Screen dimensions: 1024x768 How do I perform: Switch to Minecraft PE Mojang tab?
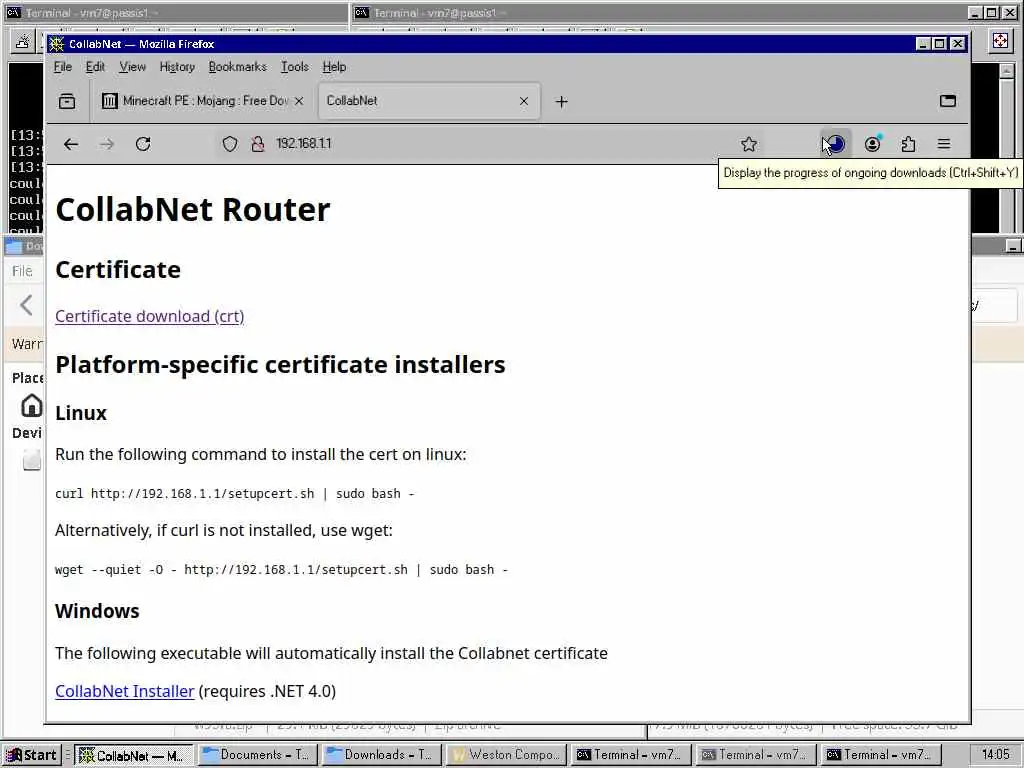point(202,101)
